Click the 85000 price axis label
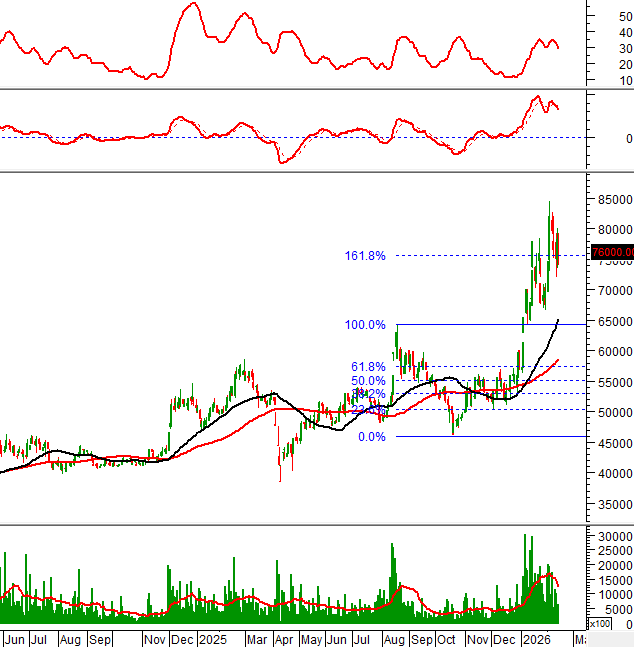This screenshot has height=647, width=634. (x=614, y=199)
